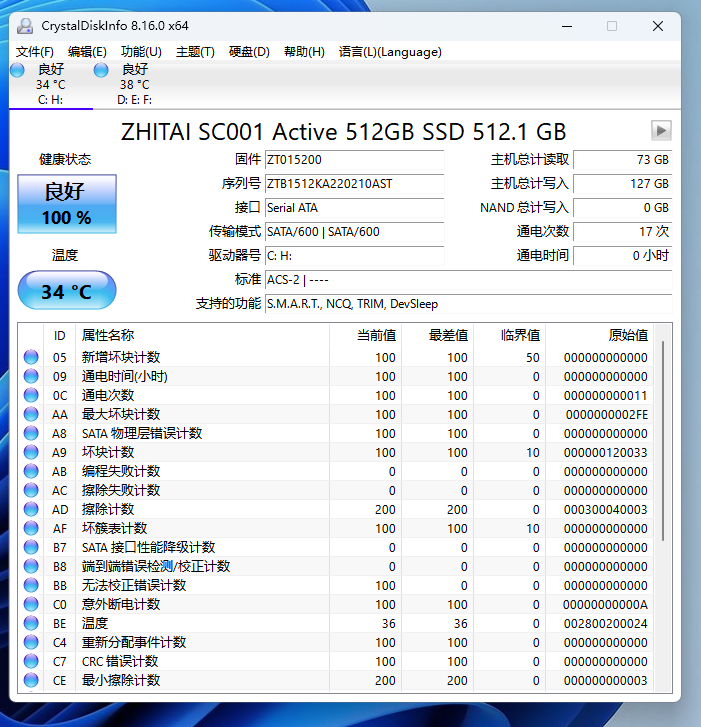Click the 良好 100 % health status button

pos(67,204)
